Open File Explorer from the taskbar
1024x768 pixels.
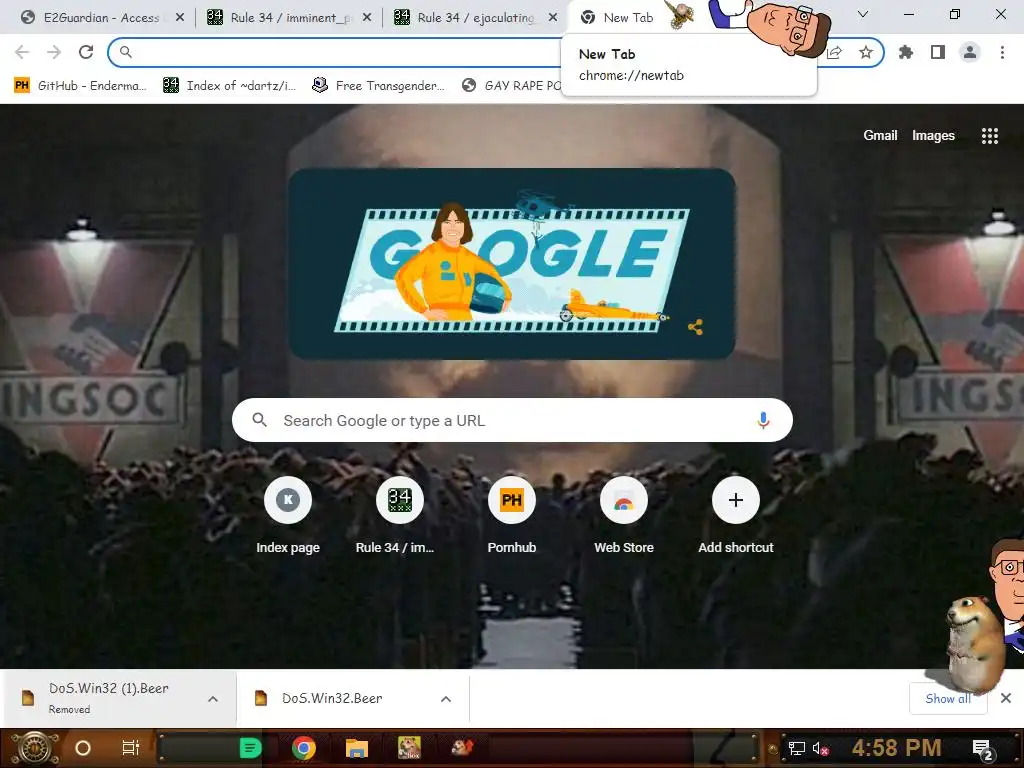click(x=357, y=748)
